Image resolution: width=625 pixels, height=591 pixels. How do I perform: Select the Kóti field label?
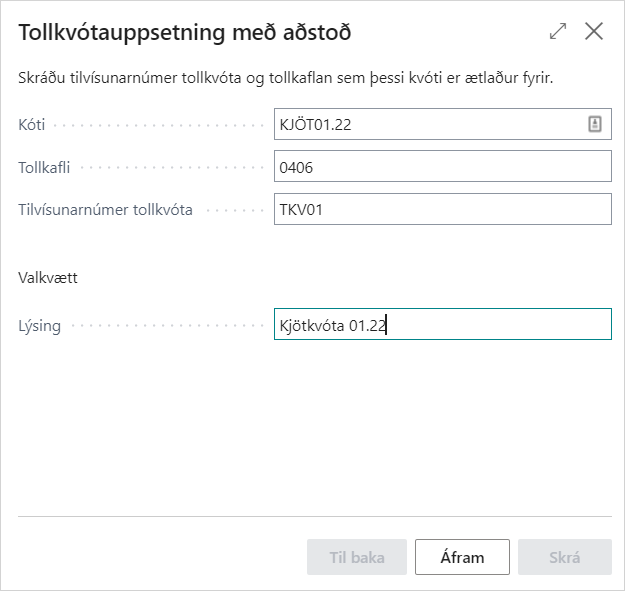pyautogui.click(x=32, y=125)
